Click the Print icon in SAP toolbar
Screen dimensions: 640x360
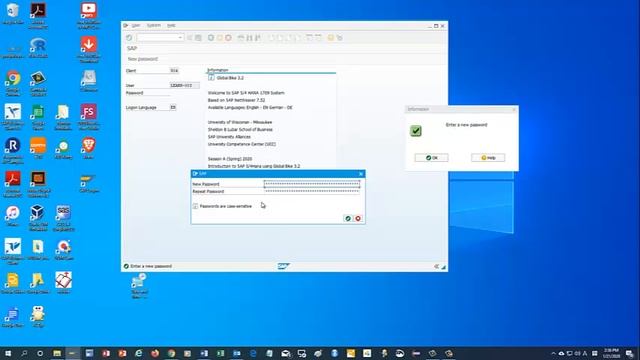(241, 38)
